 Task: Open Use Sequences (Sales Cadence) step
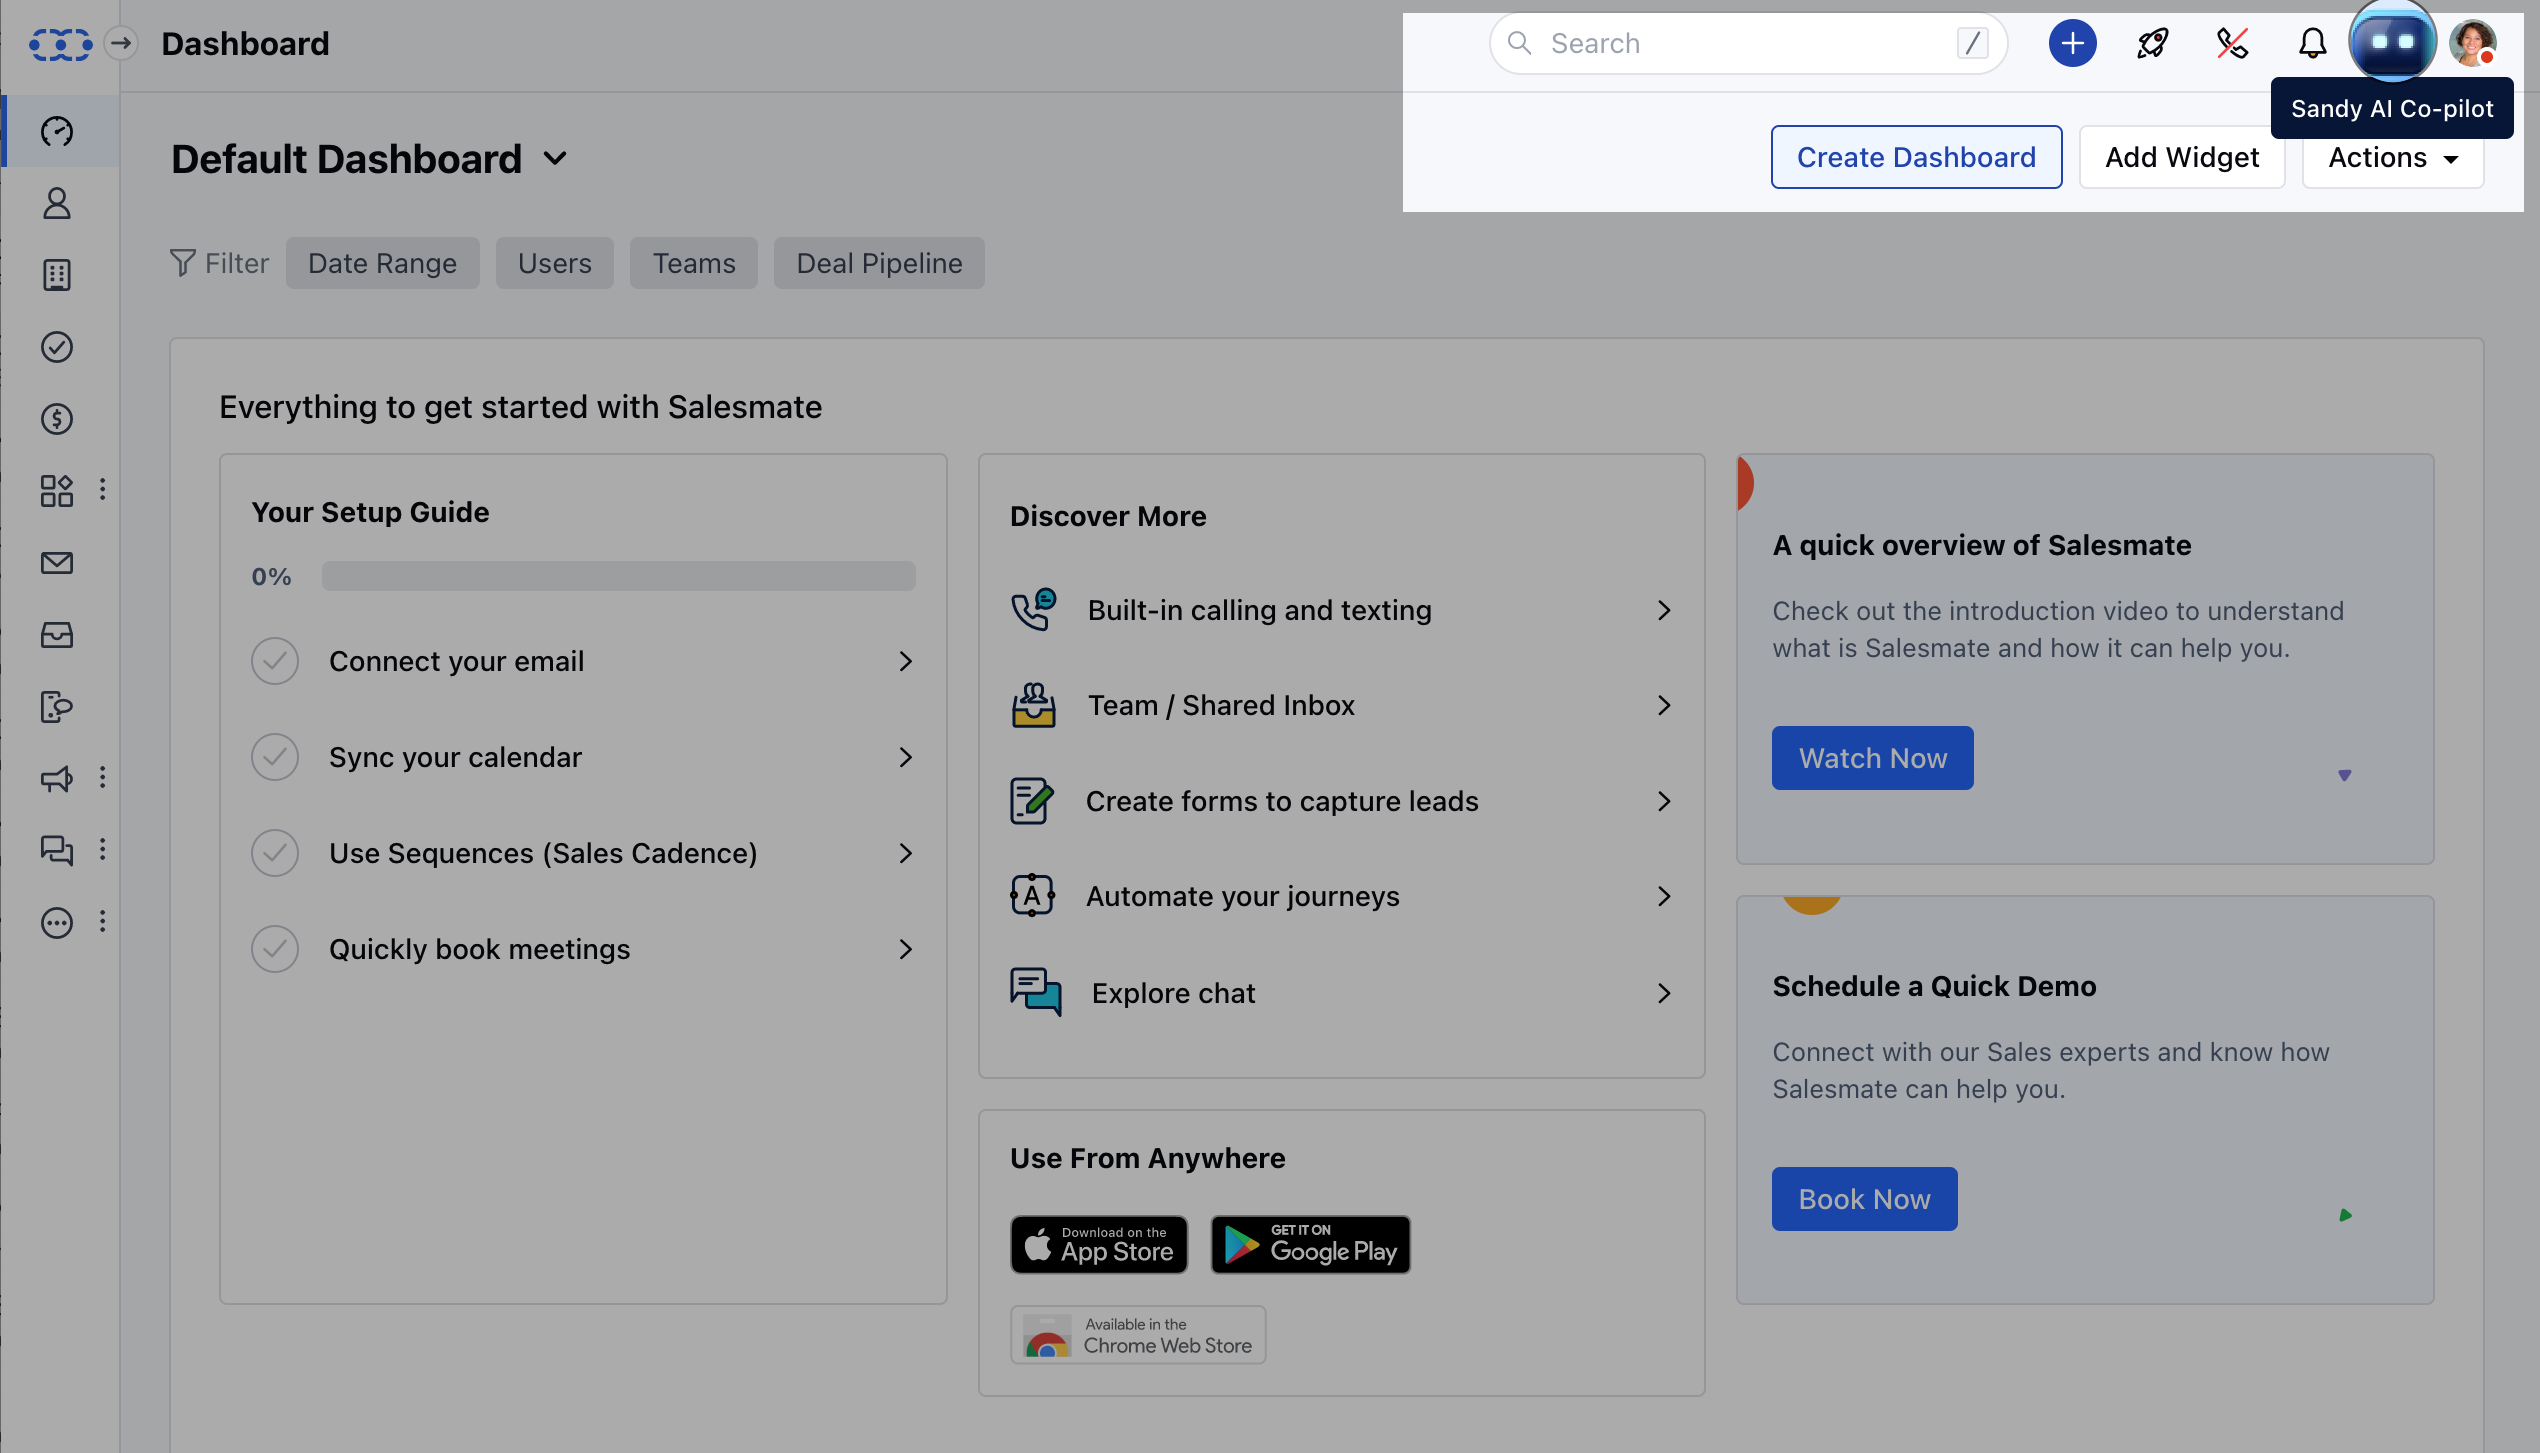(x=583, y=853)
